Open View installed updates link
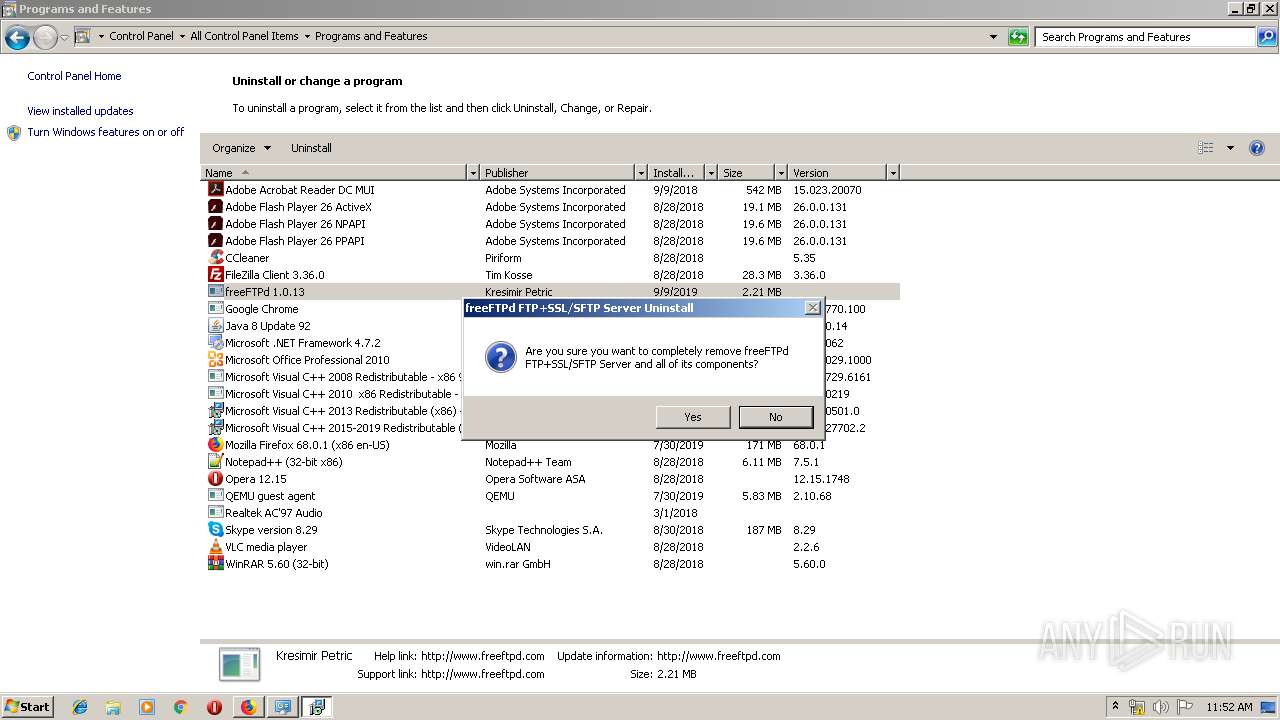This screenshot has width=1280, height=720. (80, 111)
